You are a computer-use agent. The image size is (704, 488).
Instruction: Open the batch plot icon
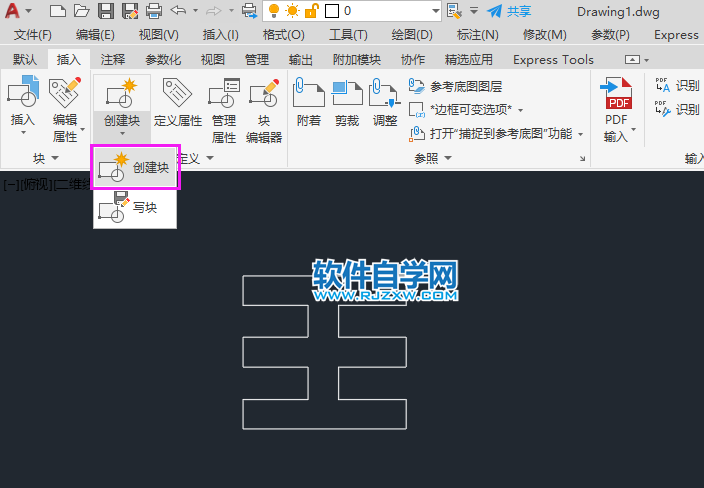(249, 11)
